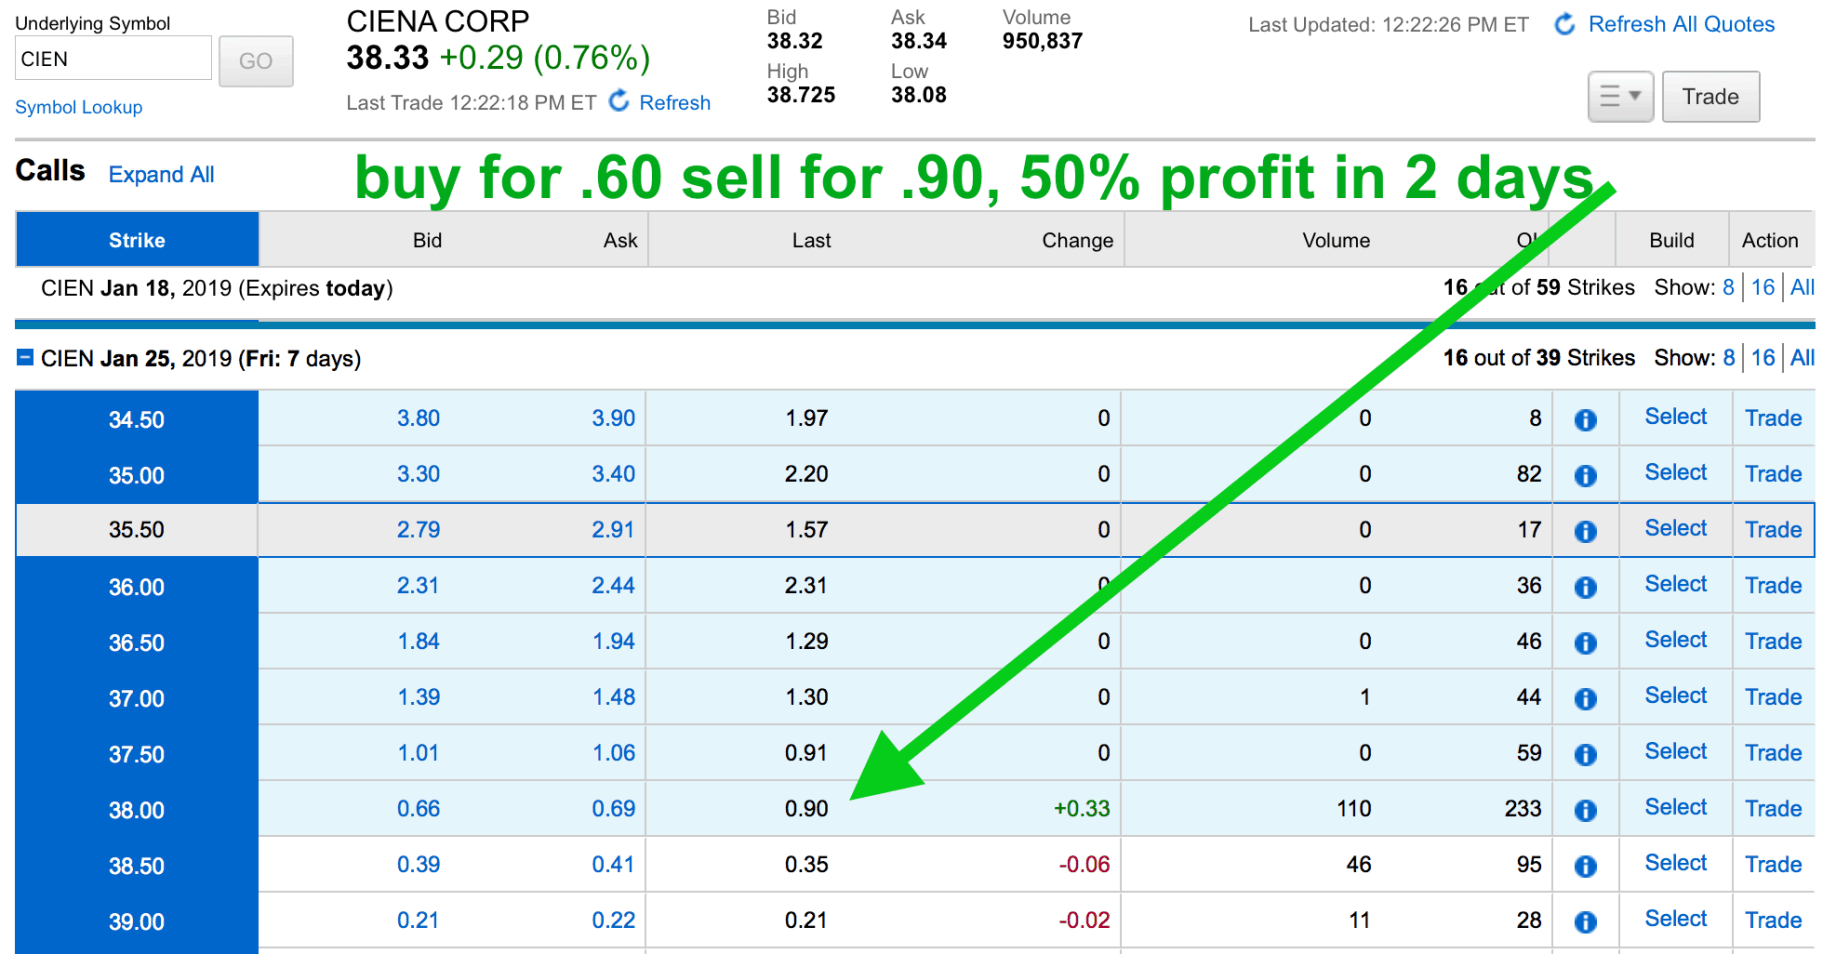Viewport: 1836px width, 954px height.
Task: Select the 38.00 strike call
Action: click(x=1676, y=808)
